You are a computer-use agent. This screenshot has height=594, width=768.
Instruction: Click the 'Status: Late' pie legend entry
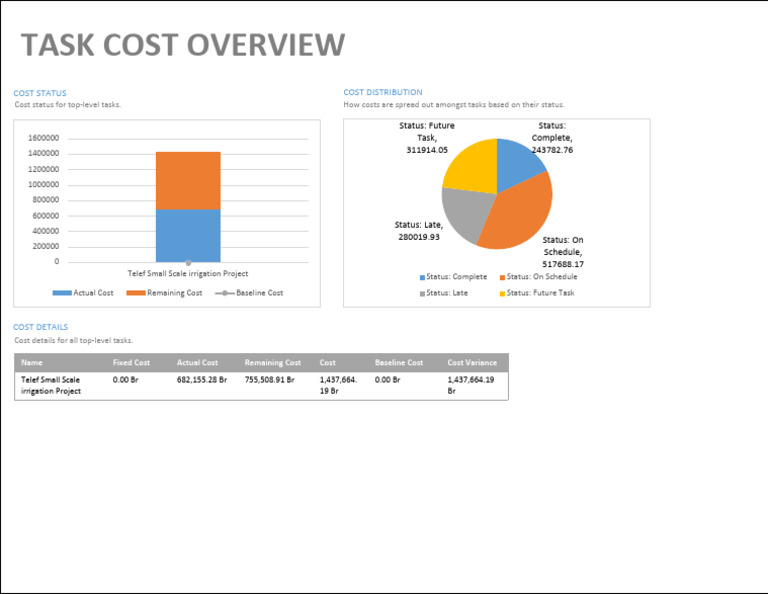coord(444,293)
